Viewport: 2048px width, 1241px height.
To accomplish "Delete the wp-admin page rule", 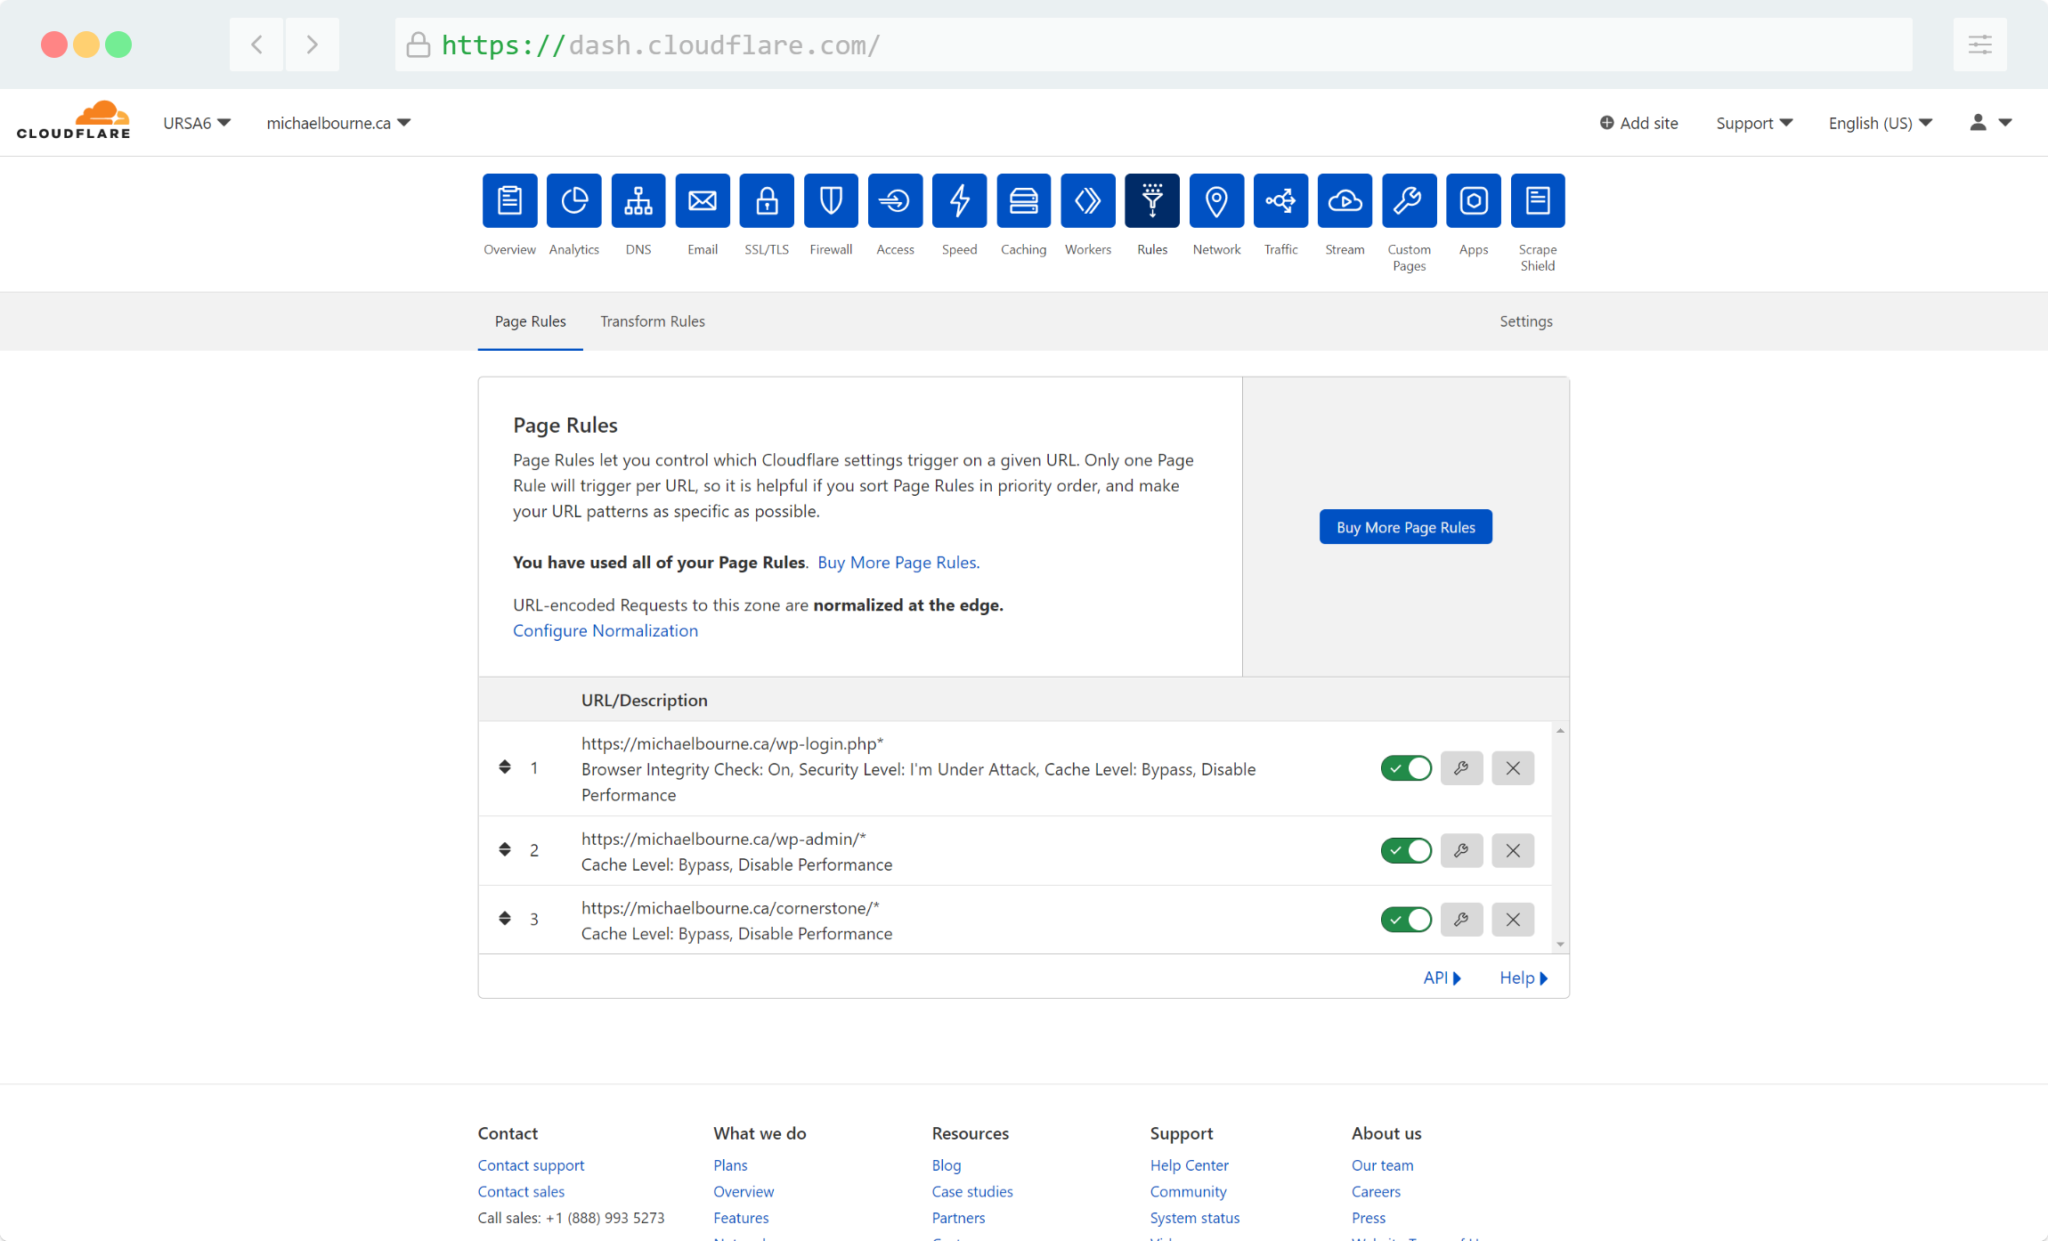I will coord(1513,850).
